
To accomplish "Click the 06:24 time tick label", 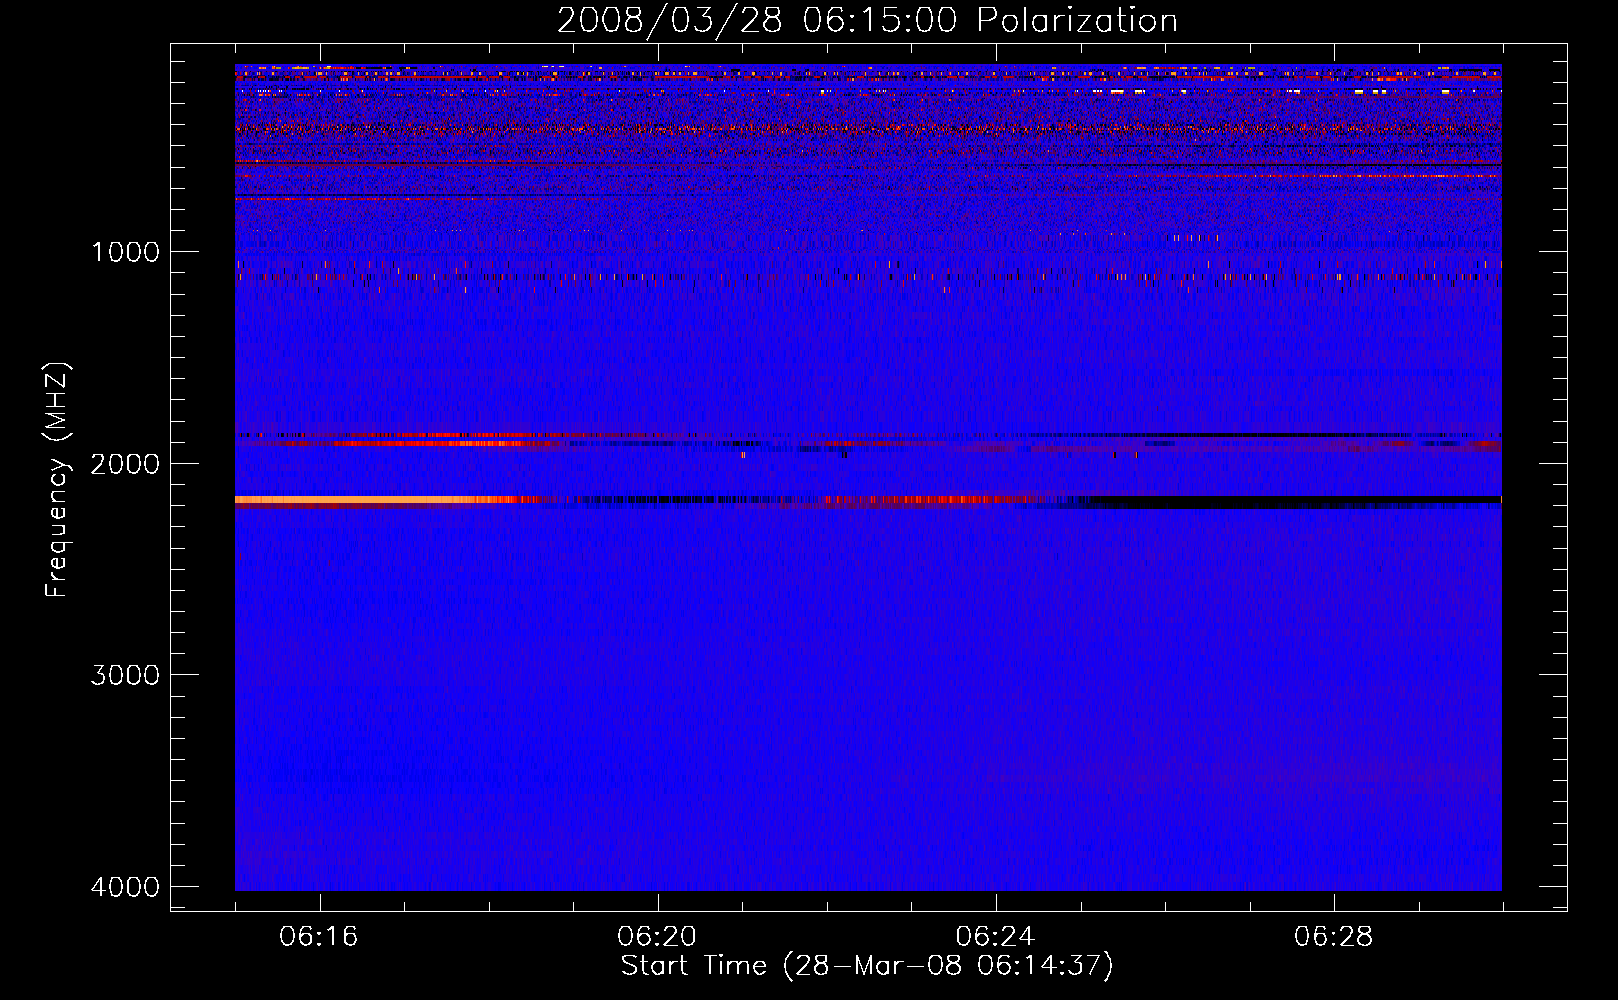I will [x=995, y=936].
